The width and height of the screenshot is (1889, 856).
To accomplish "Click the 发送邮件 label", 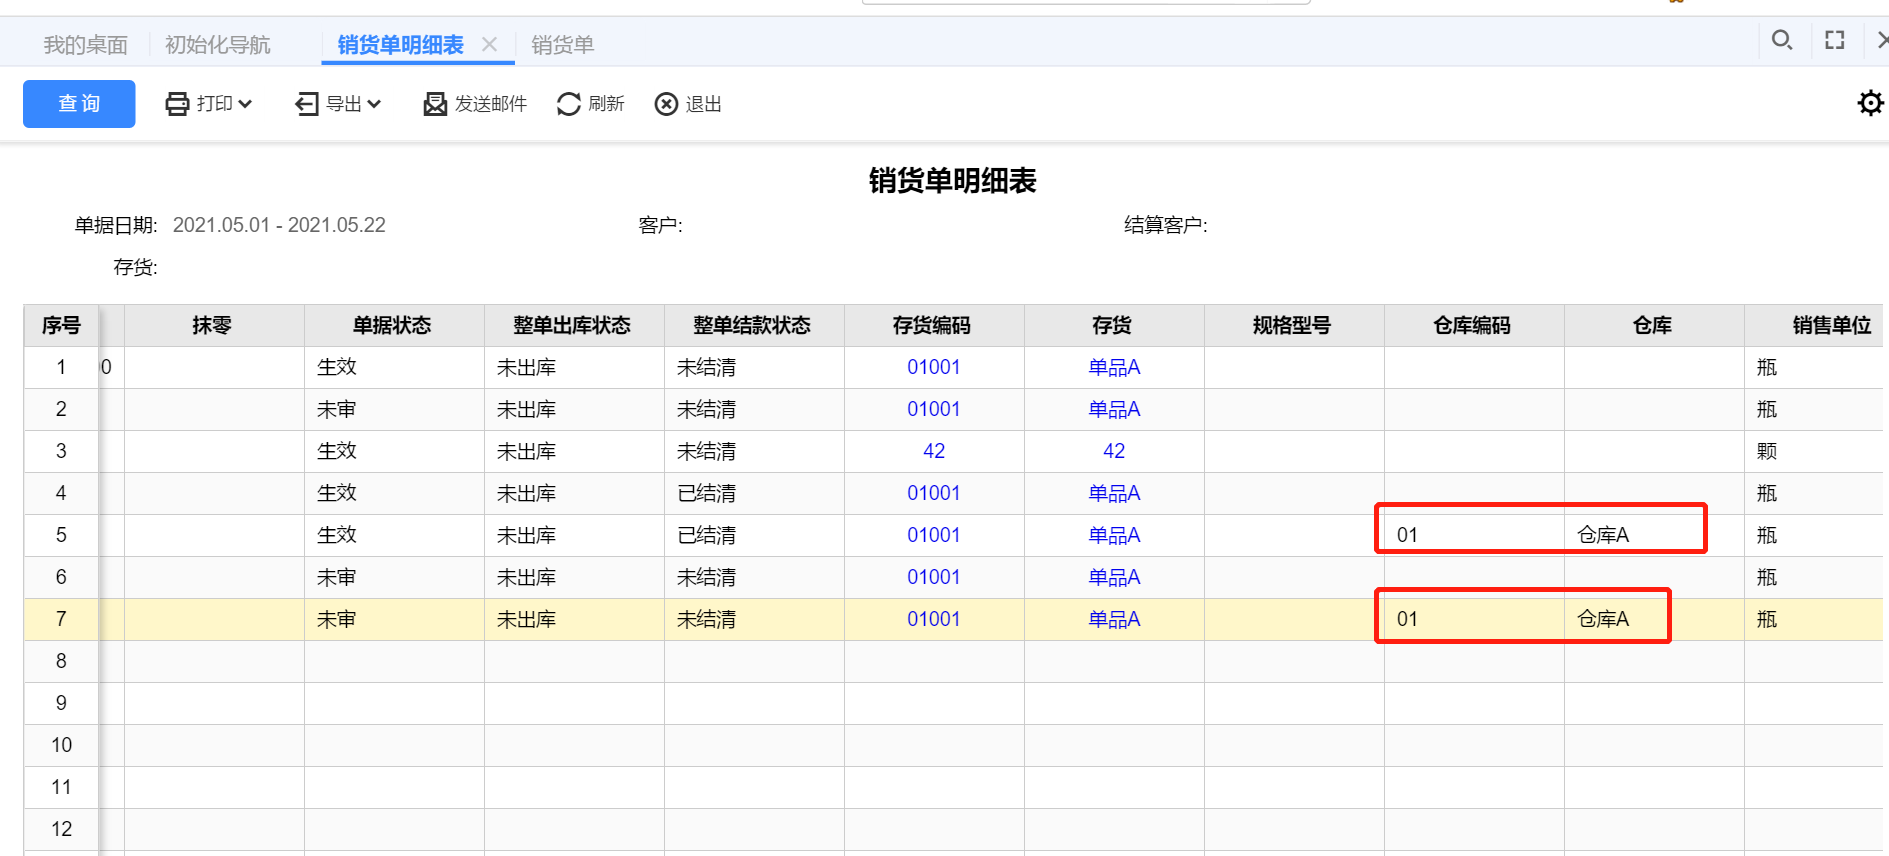I will click(491, 104).
